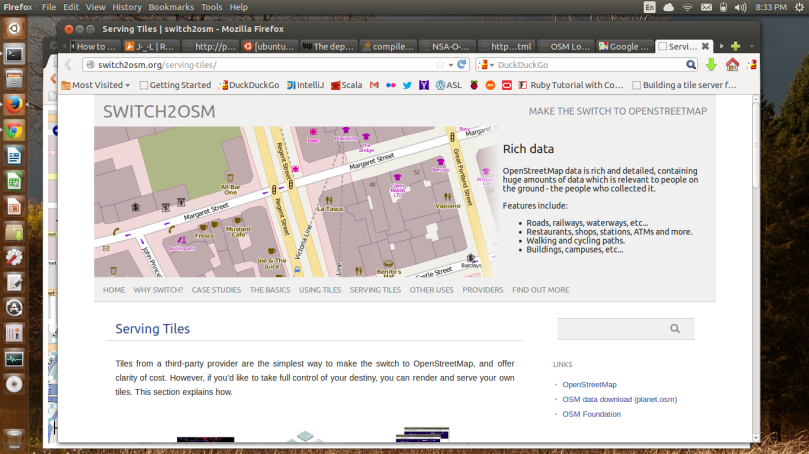809x454 pixels.
Task: Open the System Monitor dock icon
Action: click(14, 359)
